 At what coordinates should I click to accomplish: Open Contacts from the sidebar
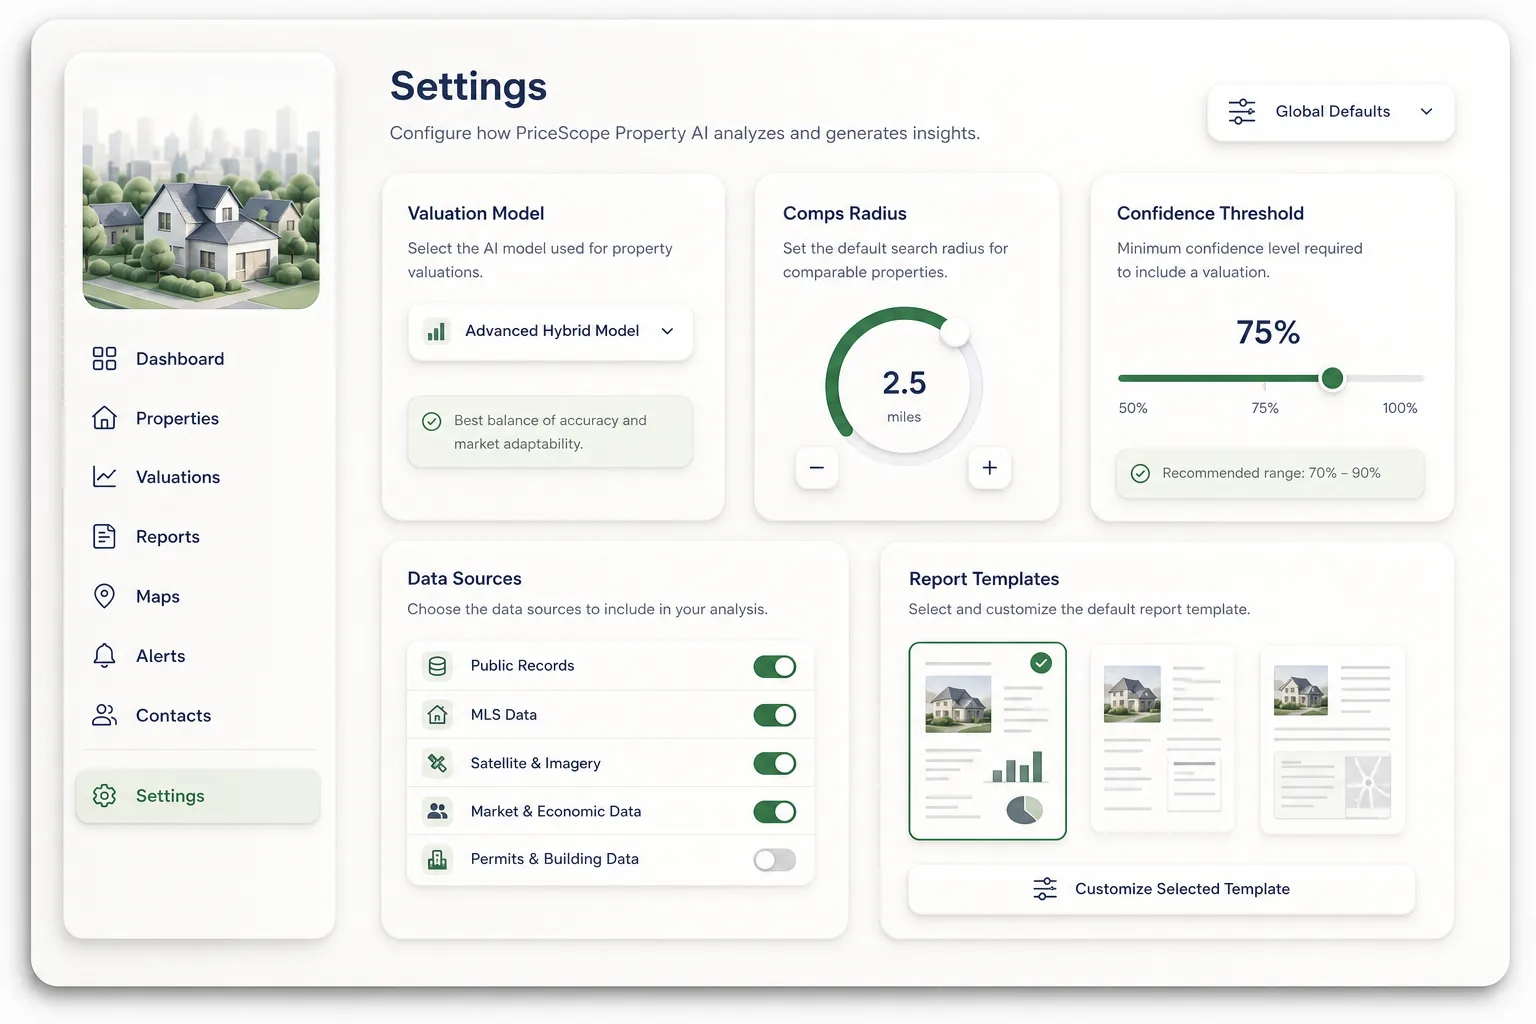[x=198, y=715]
